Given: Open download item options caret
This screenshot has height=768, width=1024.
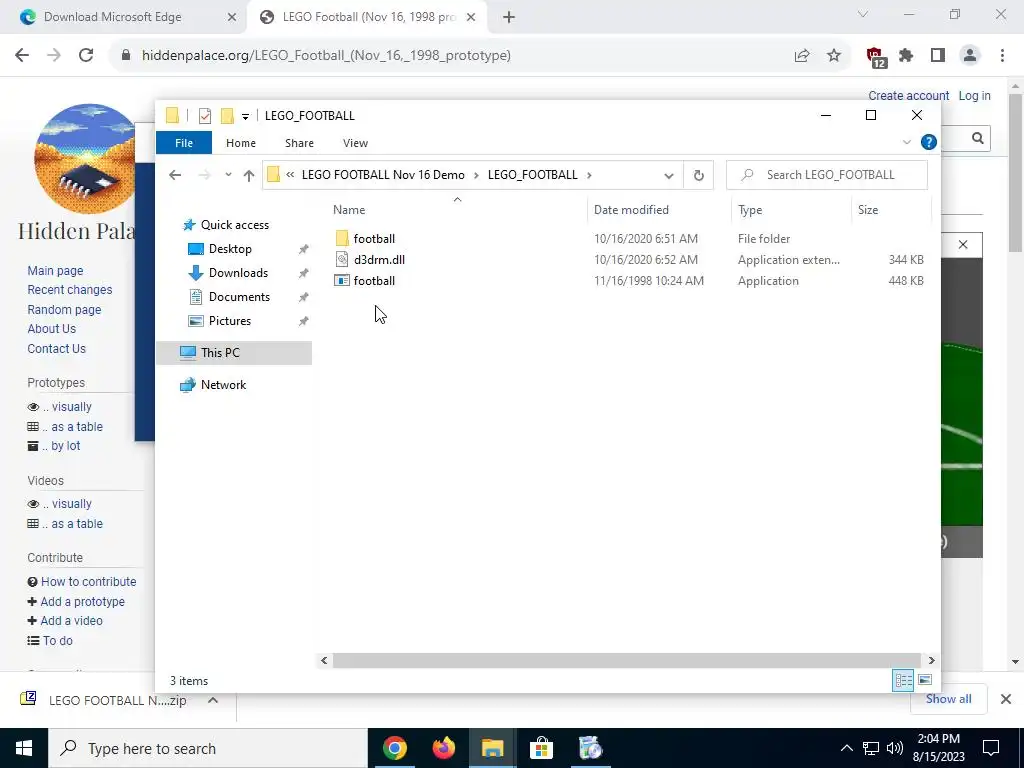Looking at the screenshot, I should [213, 700].
